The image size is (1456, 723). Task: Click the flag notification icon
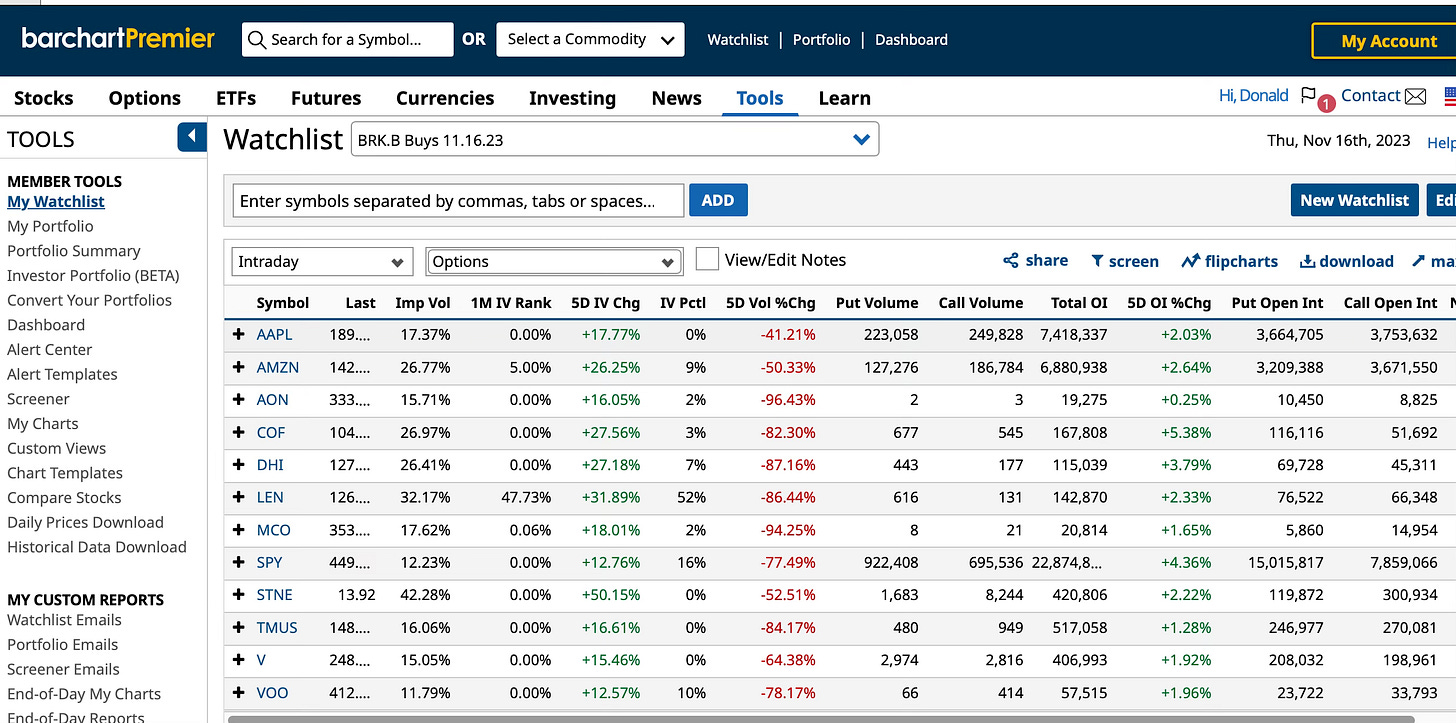(1308, 96)
